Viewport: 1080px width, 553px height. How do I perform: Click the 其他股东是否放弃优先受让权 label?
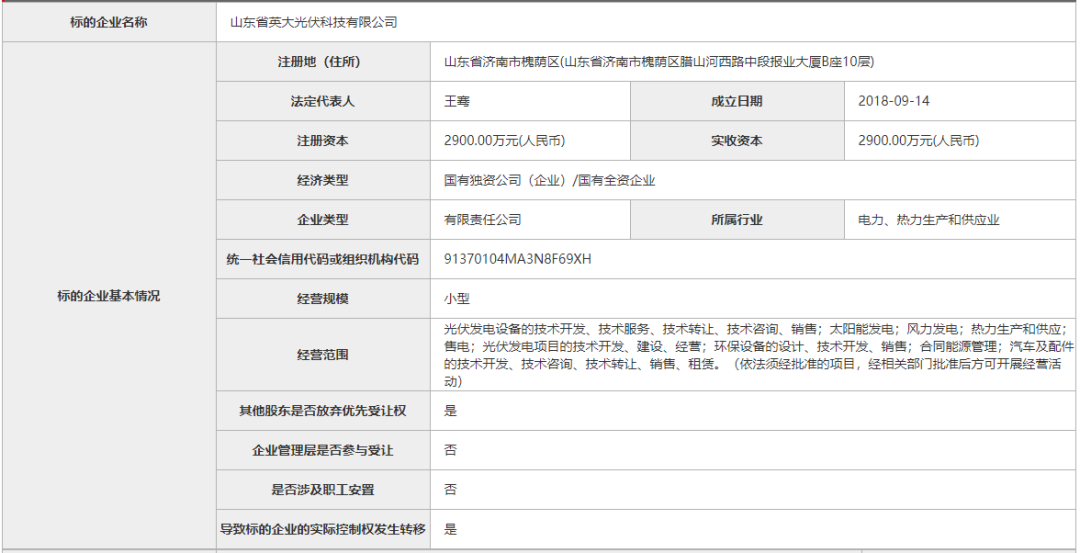pyautogui.click(x=323, y=410)
